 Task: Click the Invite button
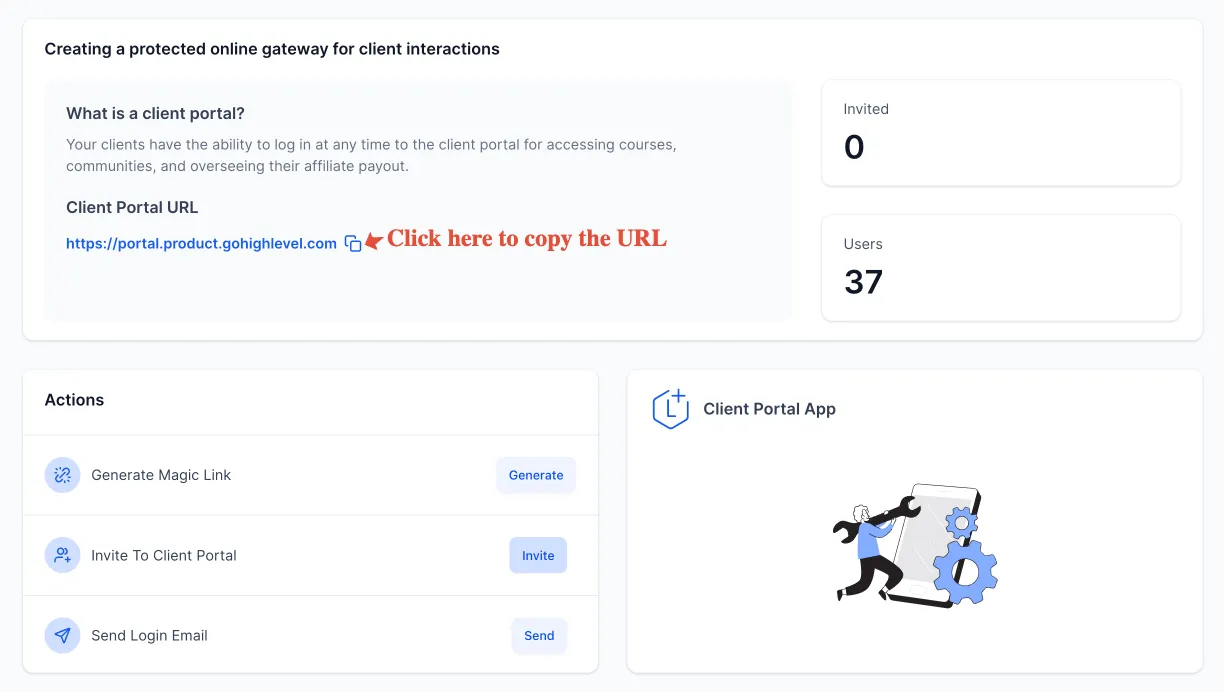click(538, 555)
